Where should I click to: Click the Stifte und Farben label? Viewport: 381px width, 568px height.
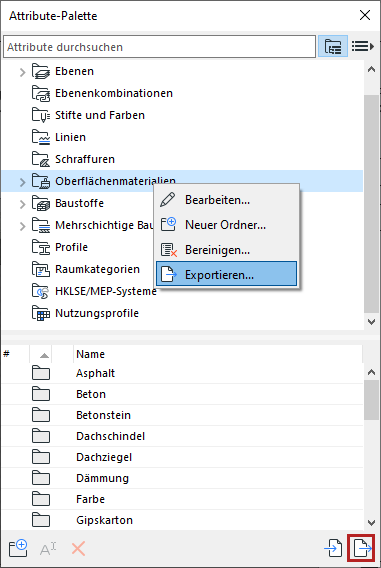click(100, 115)
